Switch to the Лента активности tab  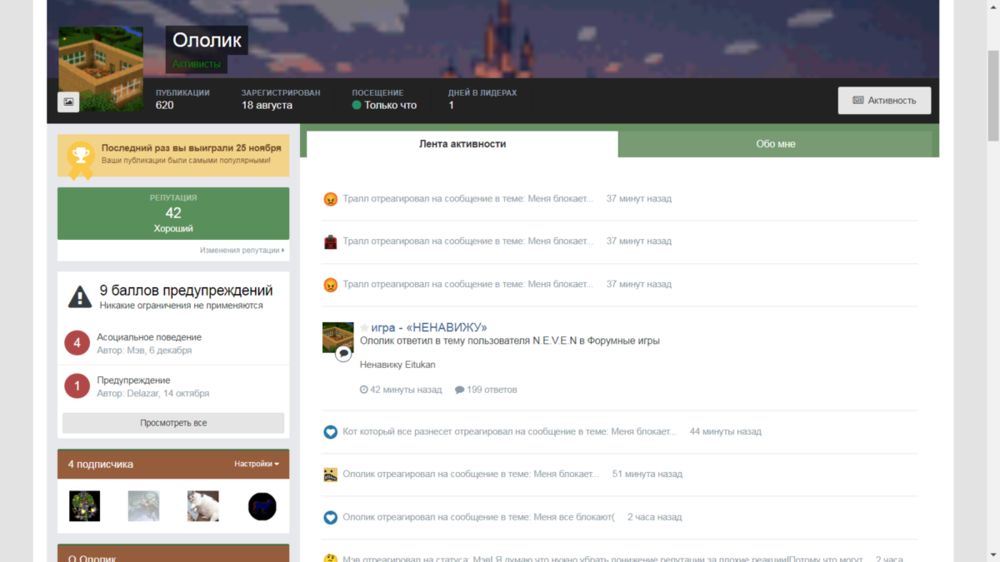(x=462, y=144)
